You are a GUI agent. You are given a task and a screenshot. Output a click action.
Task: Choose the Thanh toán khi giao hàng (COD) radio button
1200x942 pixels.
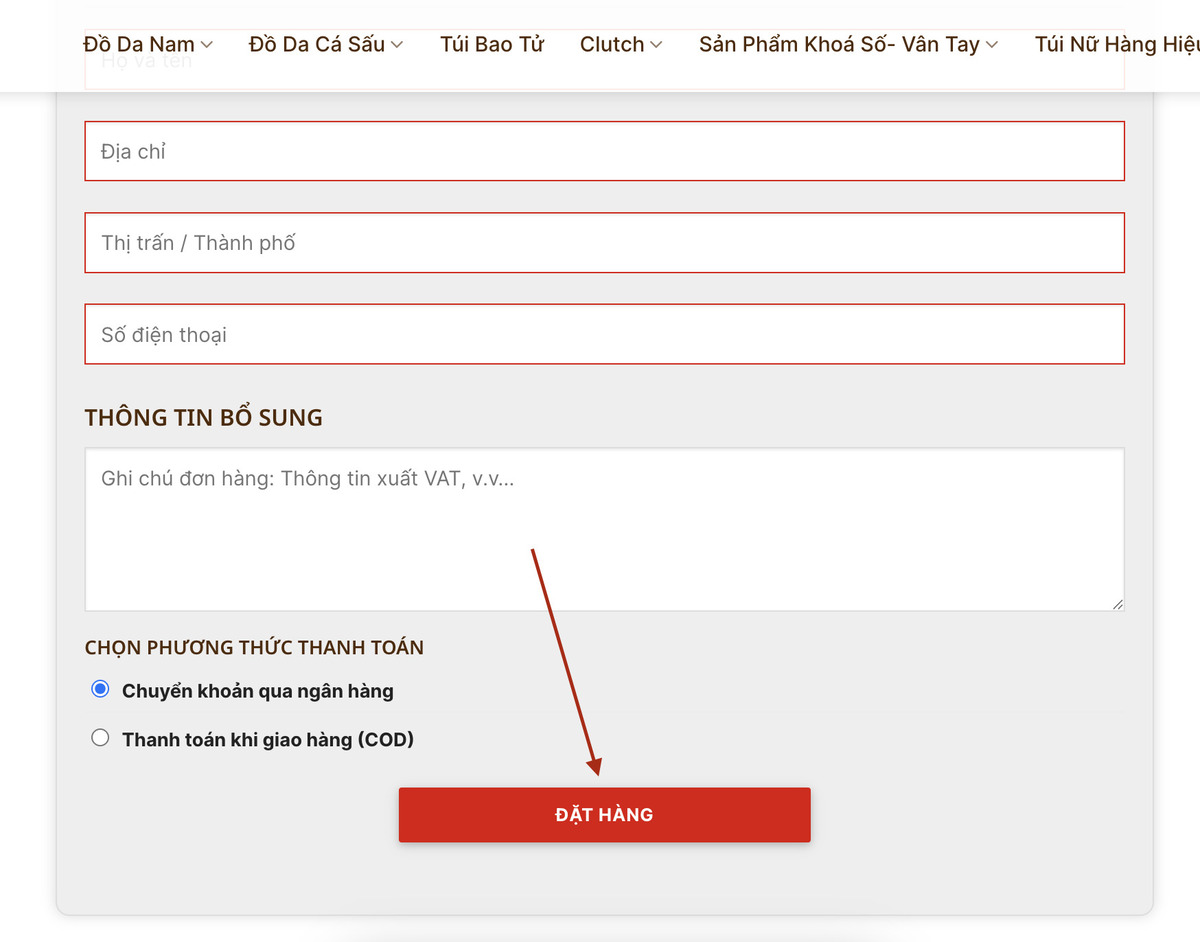(x=100, y=738)
